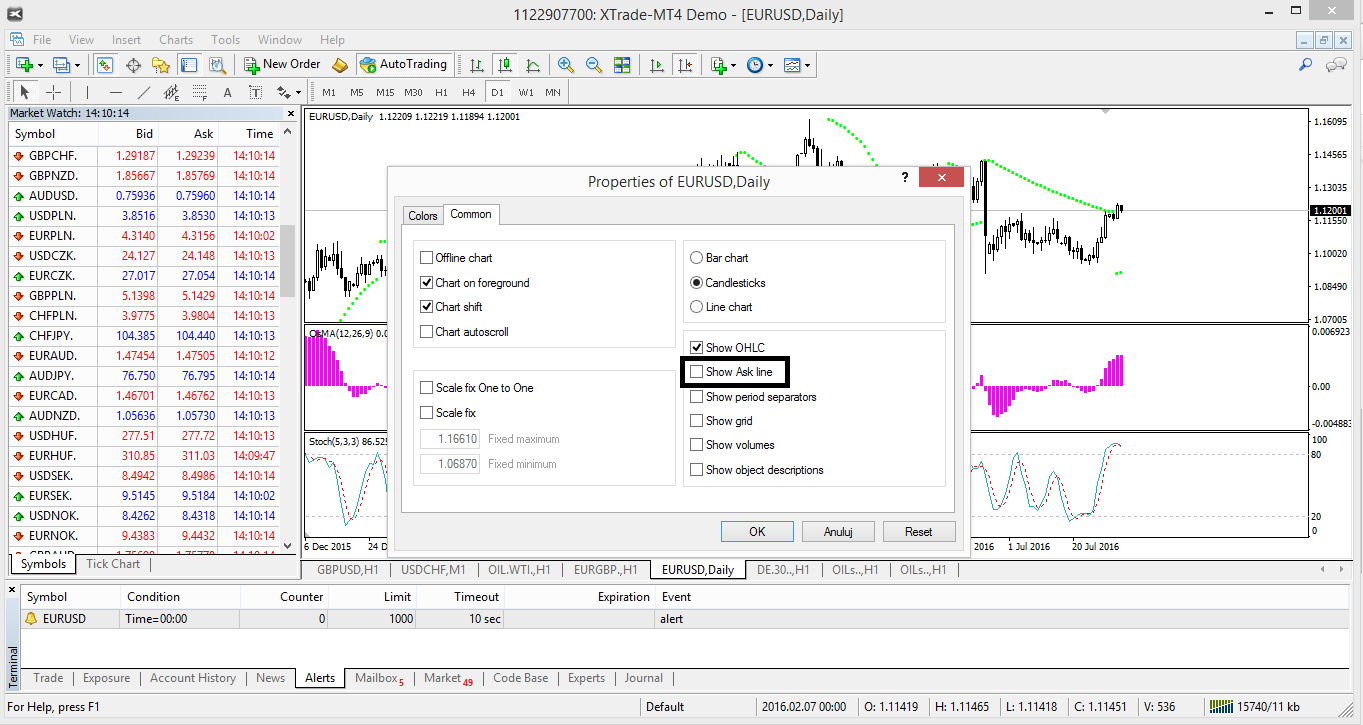This screenshot has width=1363, height=725.
Task: Zoom in on the chart
Action: tap(566, 65)
